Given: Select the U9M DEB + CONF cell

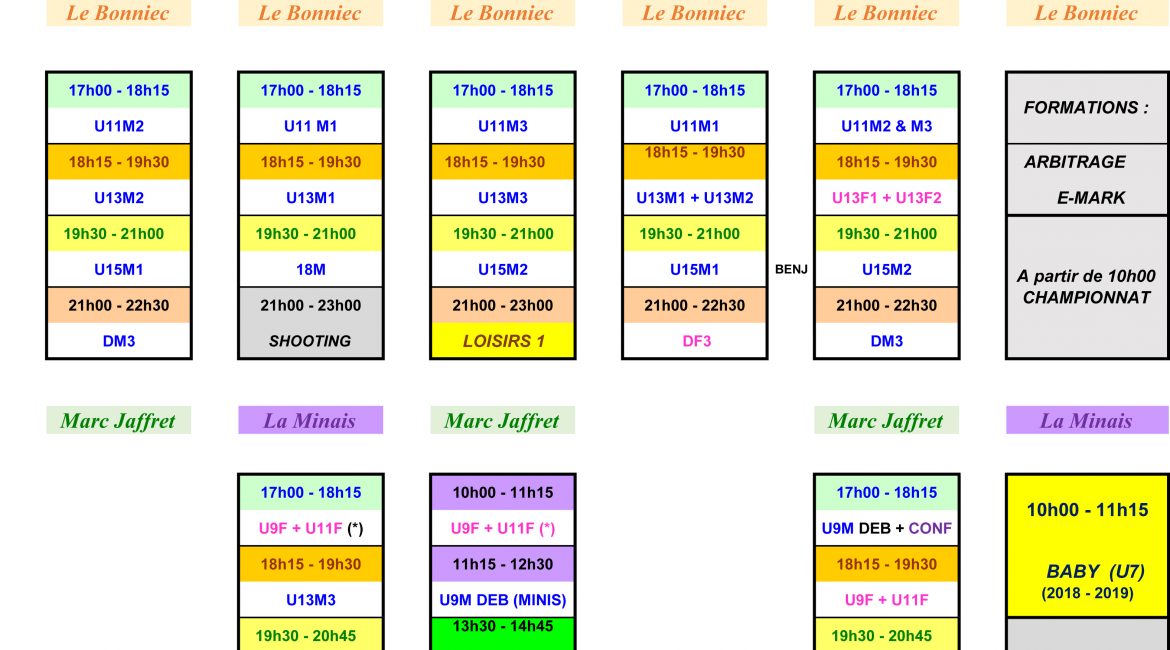Looking at the screenshot, I should click(x=887, y=528).
